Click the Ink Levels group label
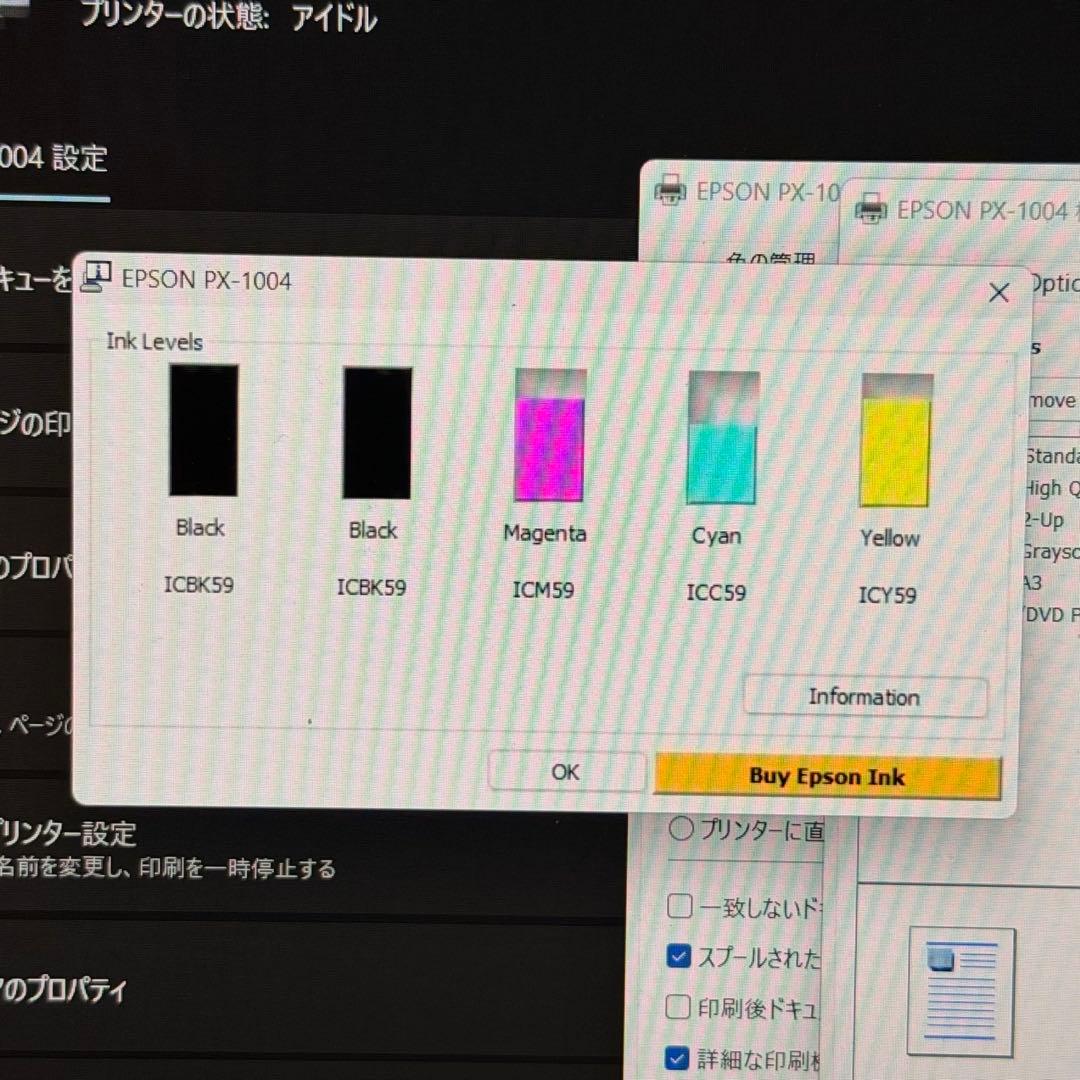This screenshot has height=1080, width=1080. tap(154, 342)
